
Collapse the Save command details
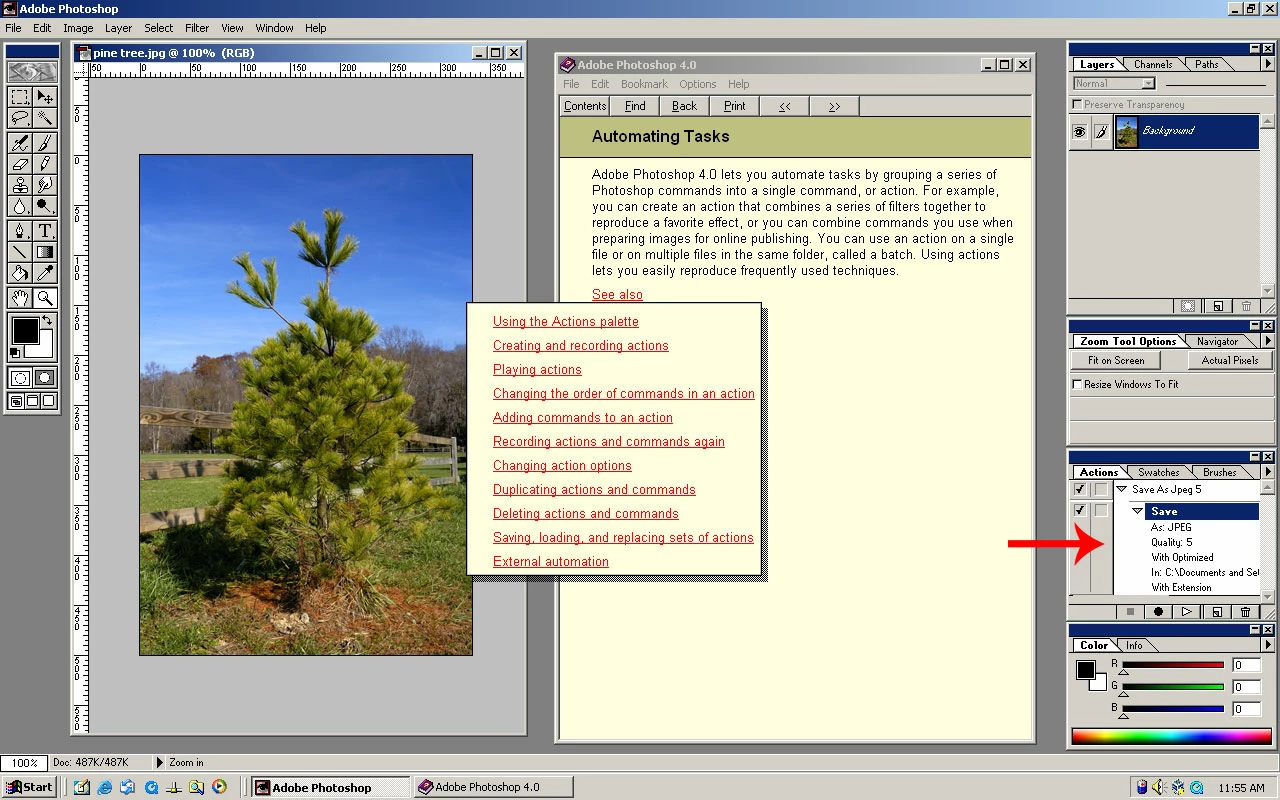click(x=1138, y=511)
